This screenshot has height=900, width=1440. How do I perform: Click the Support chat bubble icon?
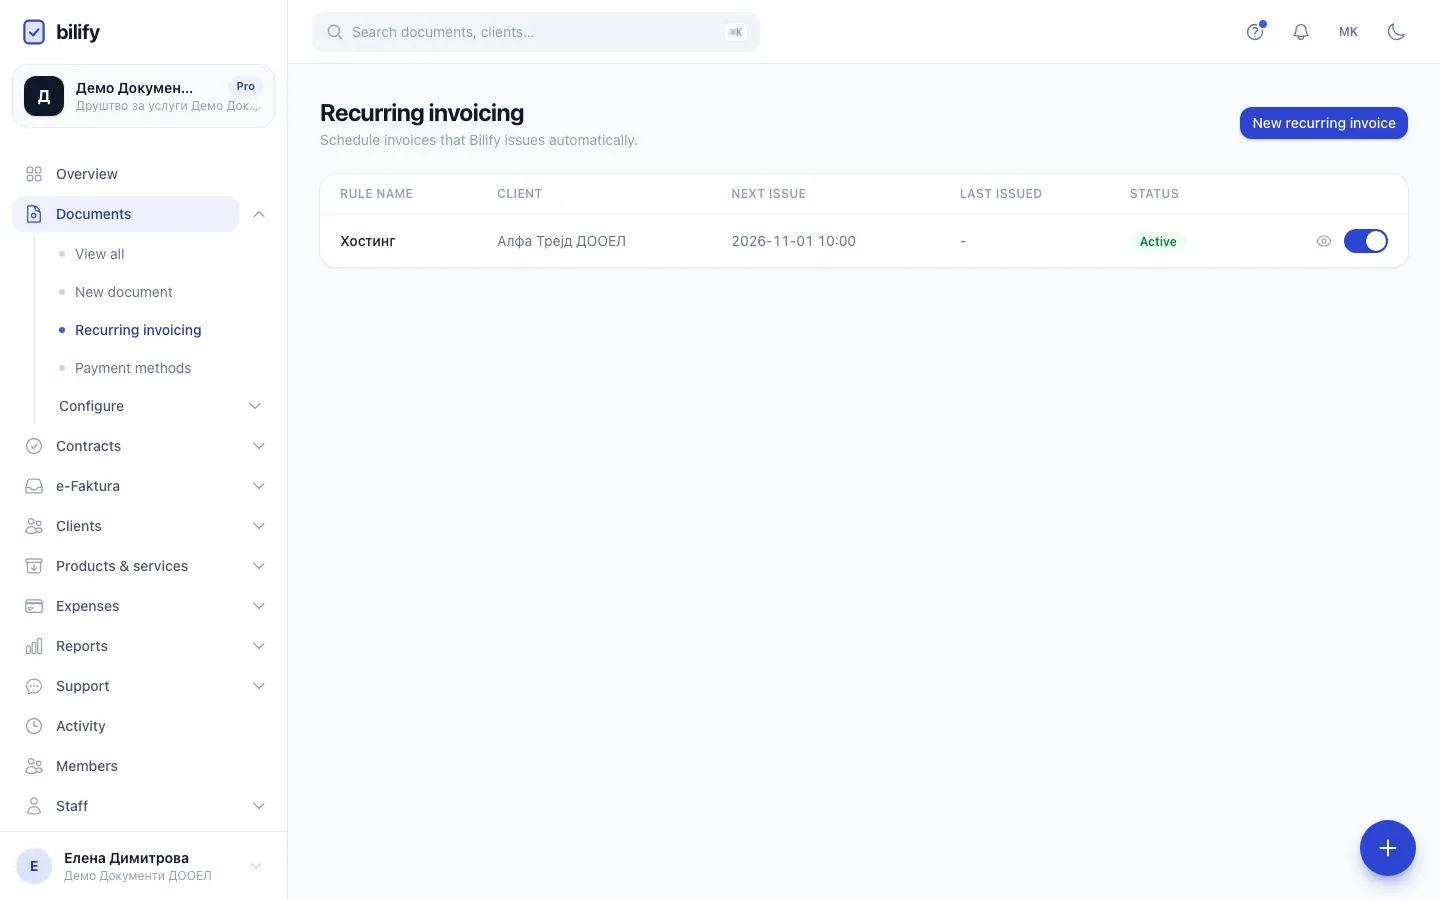[34, 686]
